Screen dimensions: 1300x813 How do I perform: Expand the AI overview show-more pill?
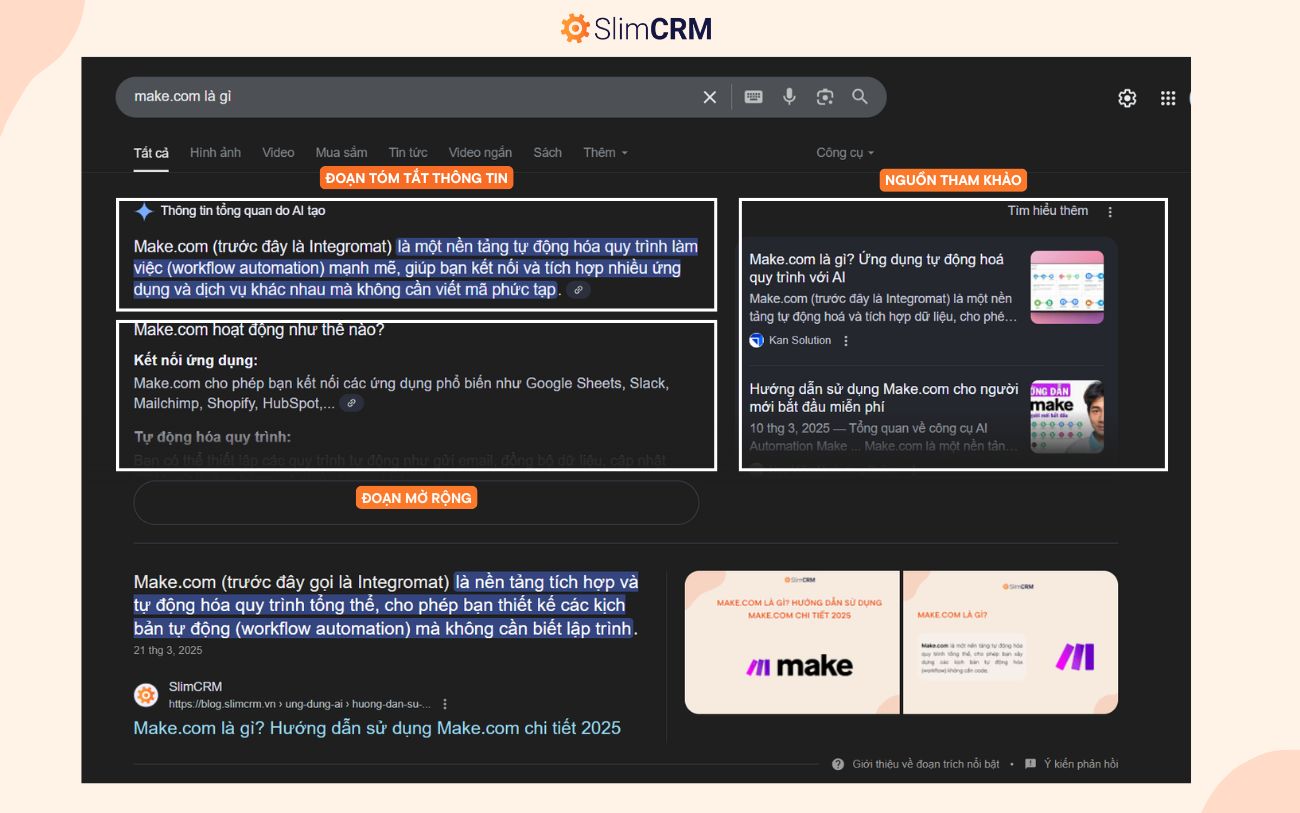[416, 502]
